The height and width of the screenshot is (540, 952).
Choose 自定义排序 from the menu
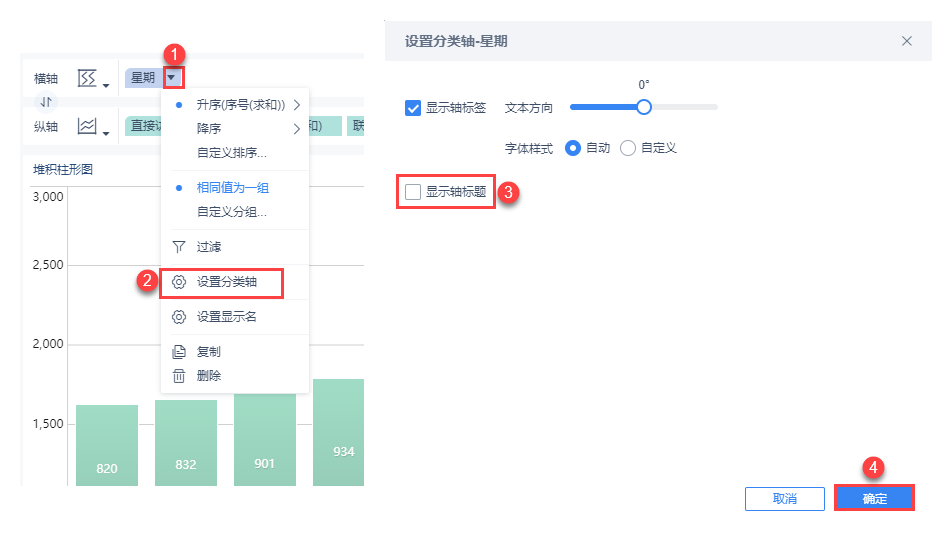[231, 153]
